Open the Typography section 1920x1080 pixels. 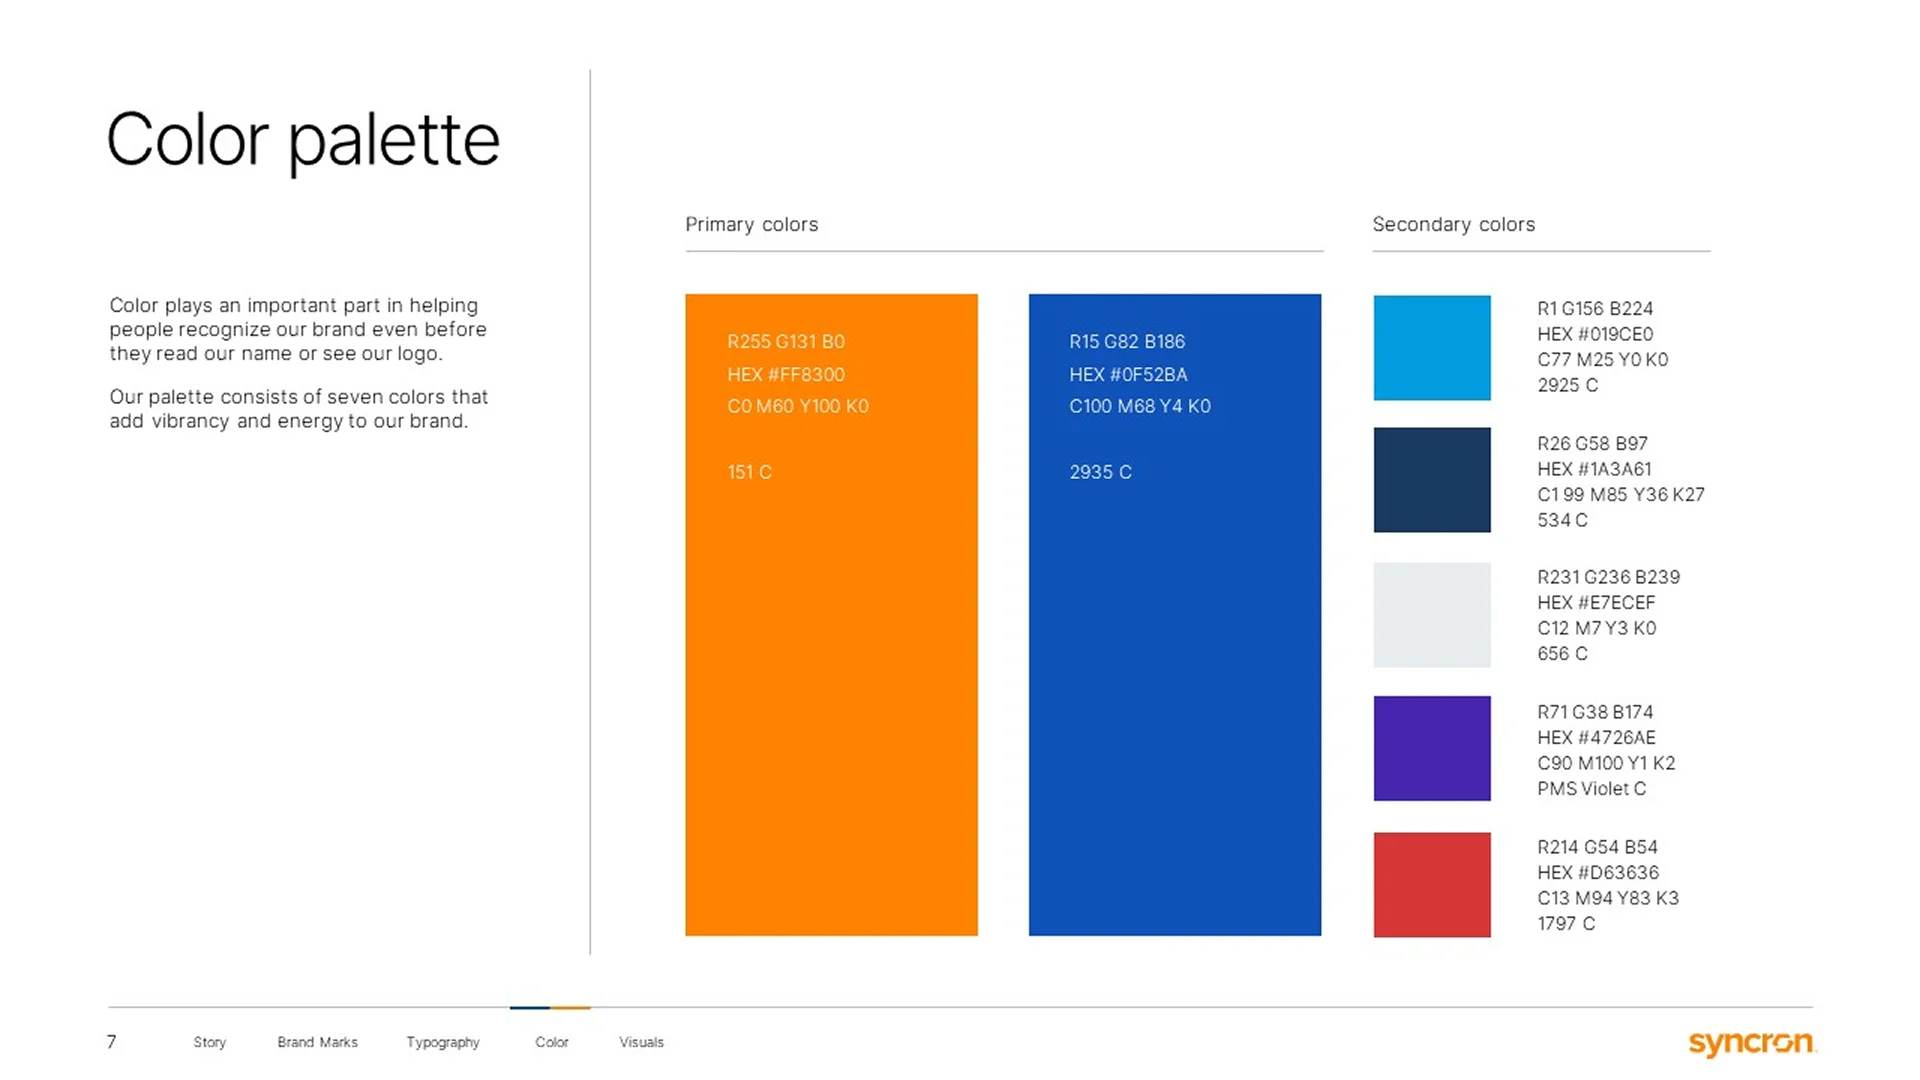(442, 1042)
